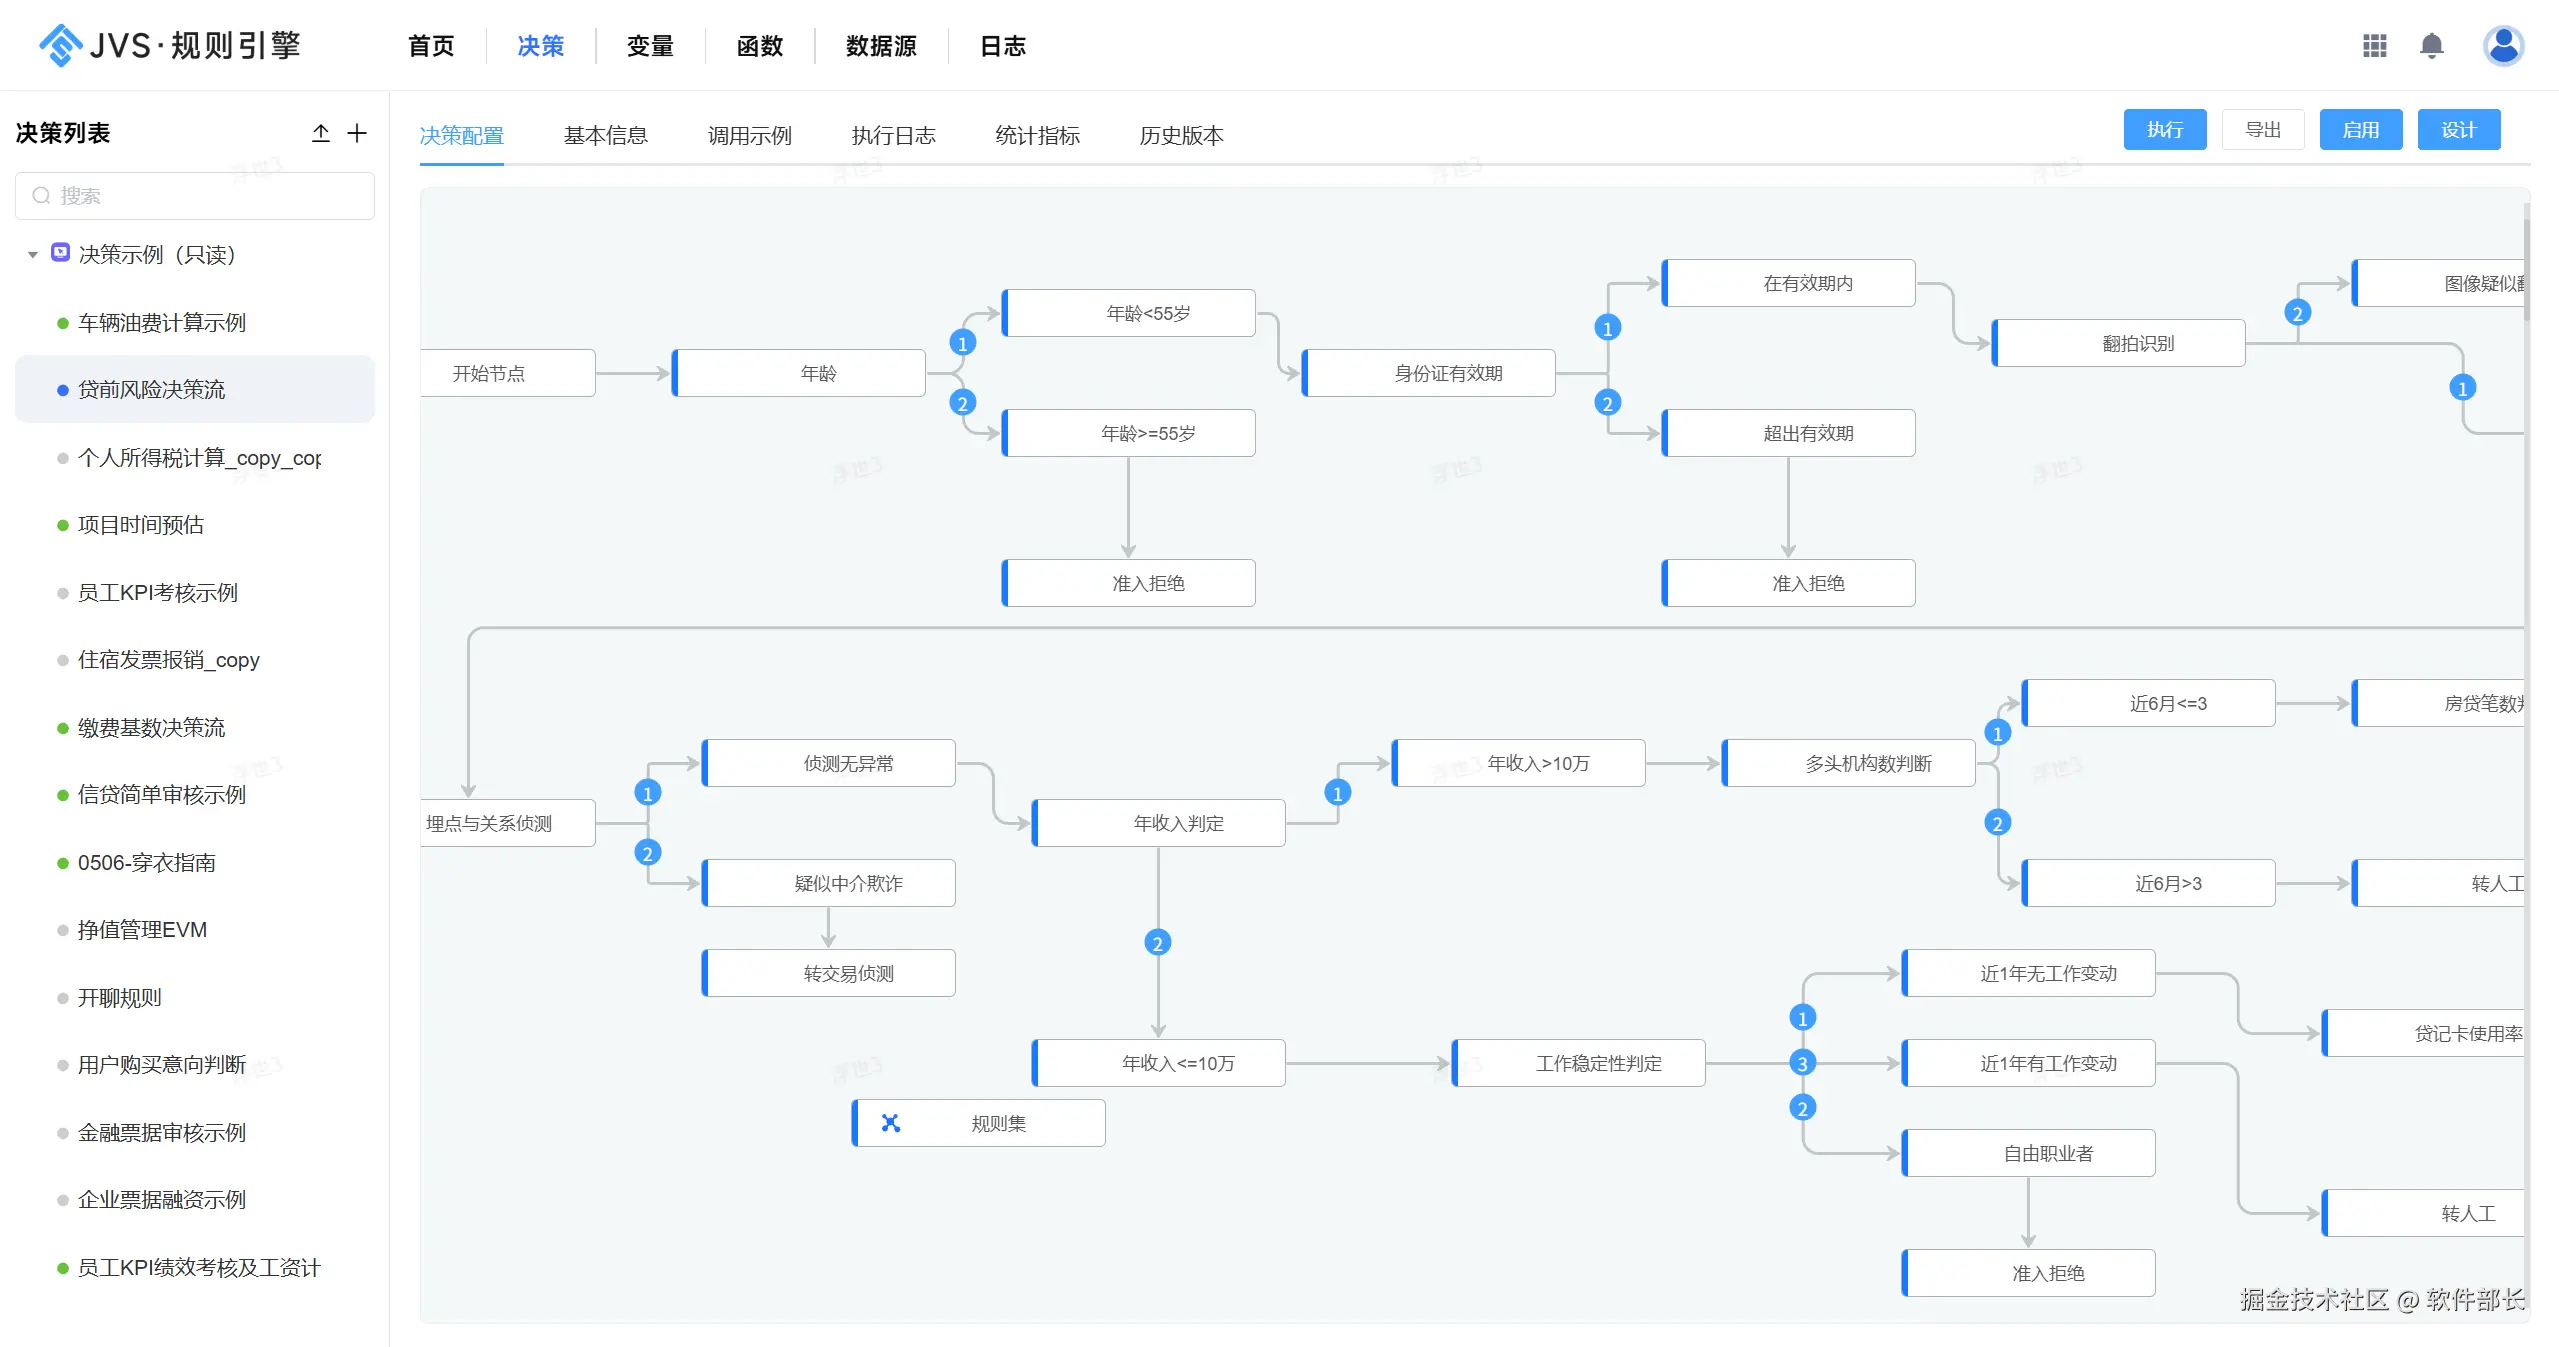Go to 变量 in top menu
Screen dimensions: 2559x1347
tap(650, 46)
